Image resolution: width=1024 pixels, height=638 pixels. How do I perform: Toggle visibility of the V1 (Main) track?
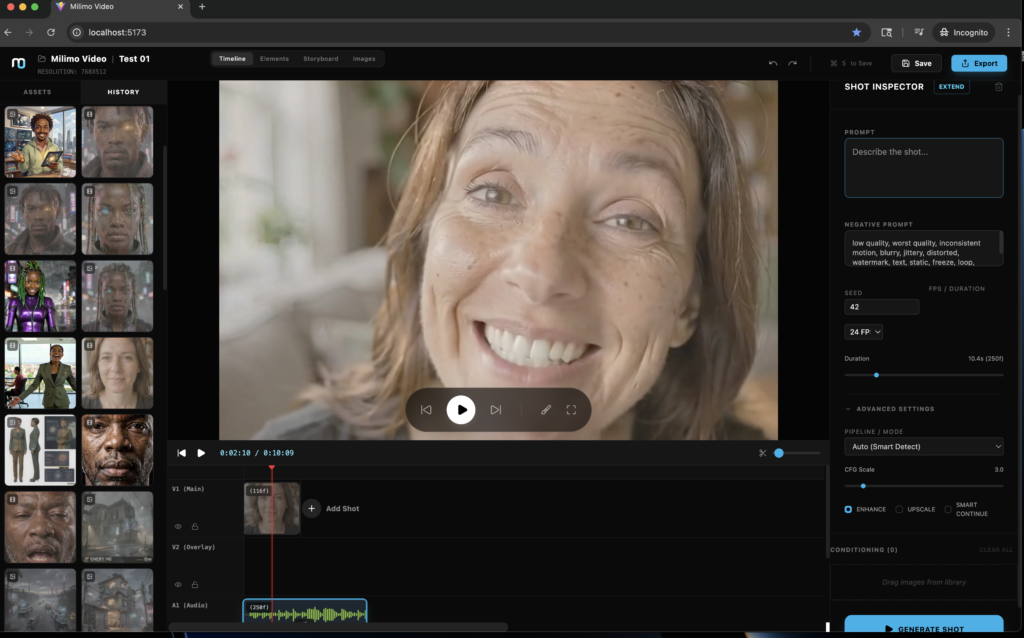(179, 526)
